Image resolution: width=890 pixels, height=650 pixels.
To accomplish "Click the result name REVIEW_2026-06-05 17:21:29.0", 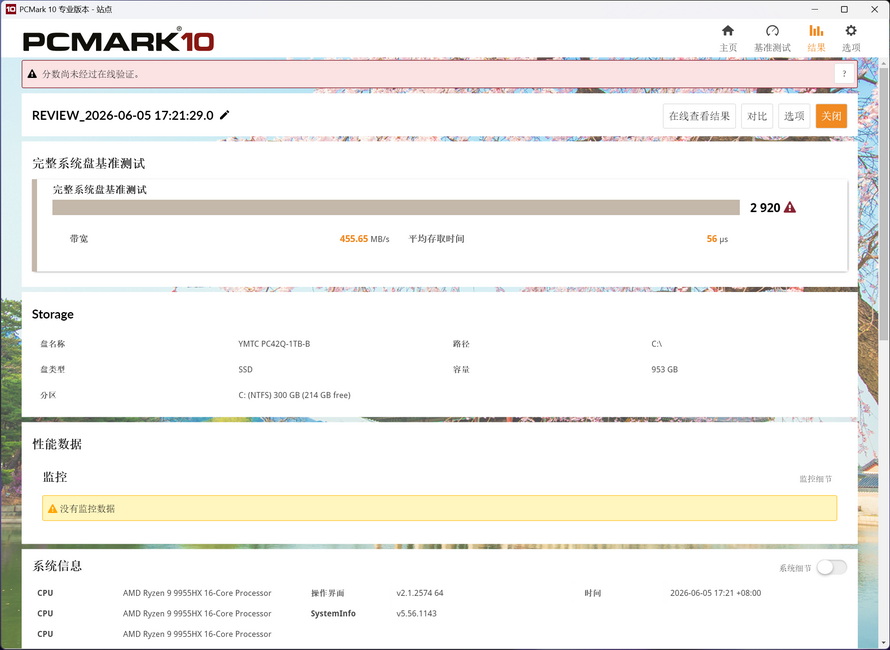I will [123, 115].
